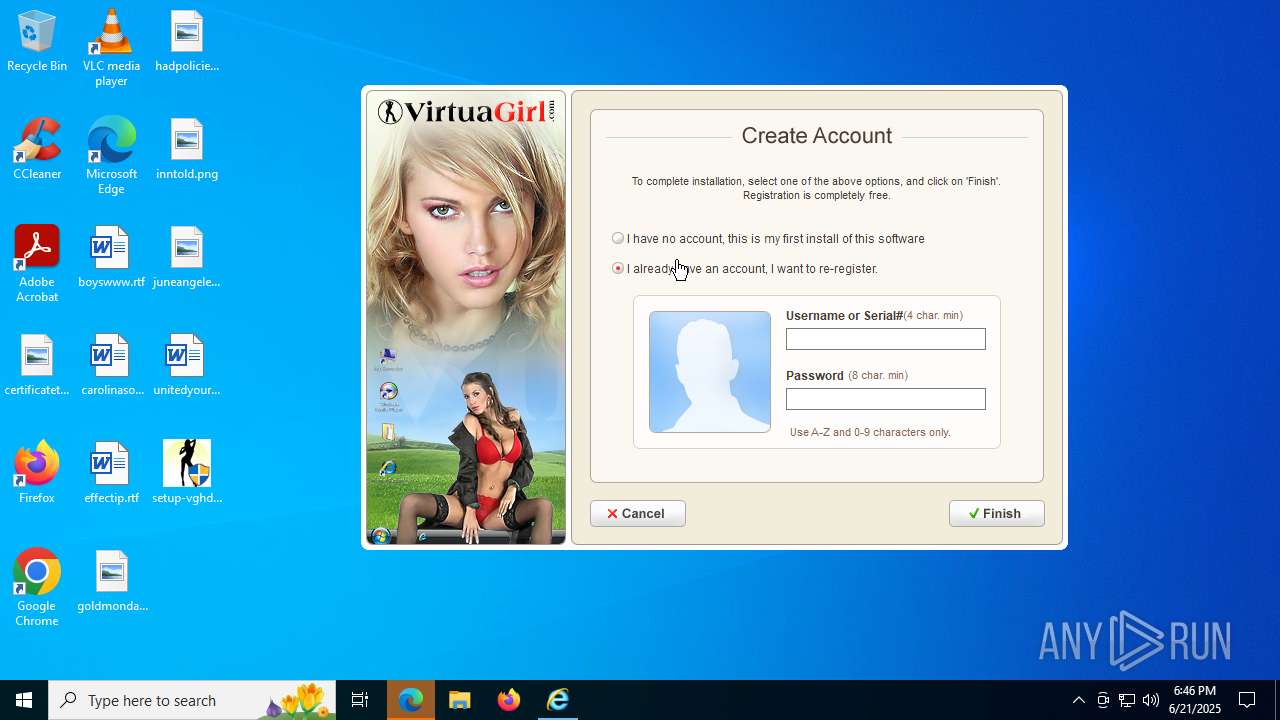The height and width of the screenshot is (720, 1280).
Task: Show hidden system tray icons
Action: click(x=1079, y=700)
